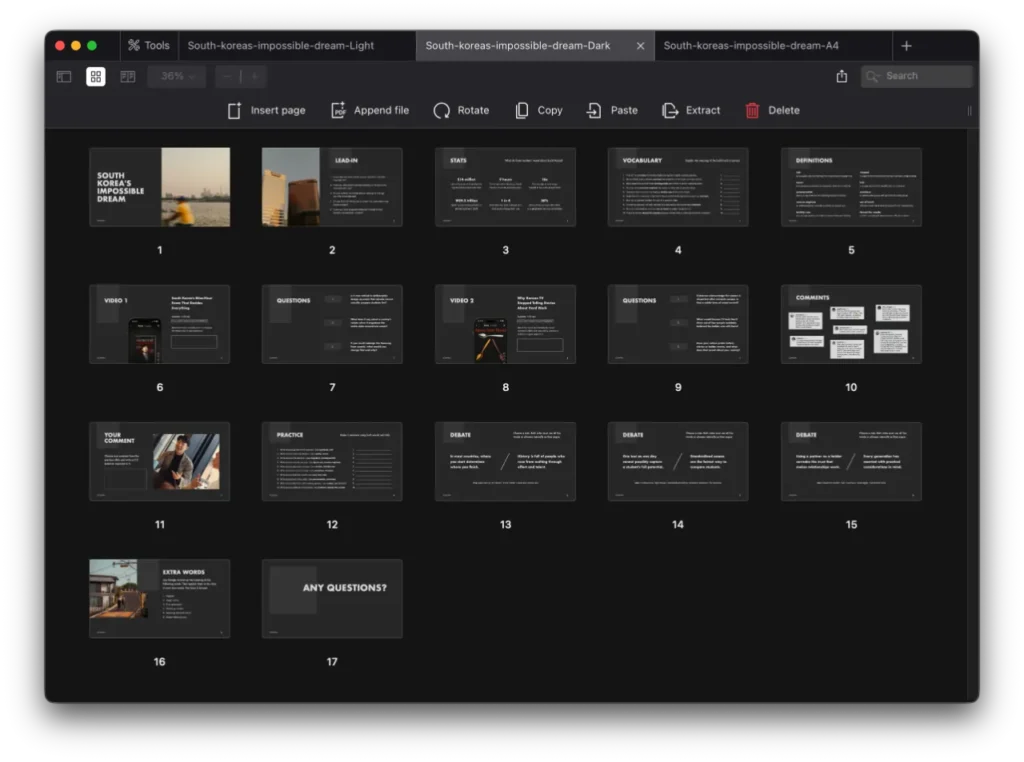Select page 2 Lead-in thumbnail

[x=332, y=187]
